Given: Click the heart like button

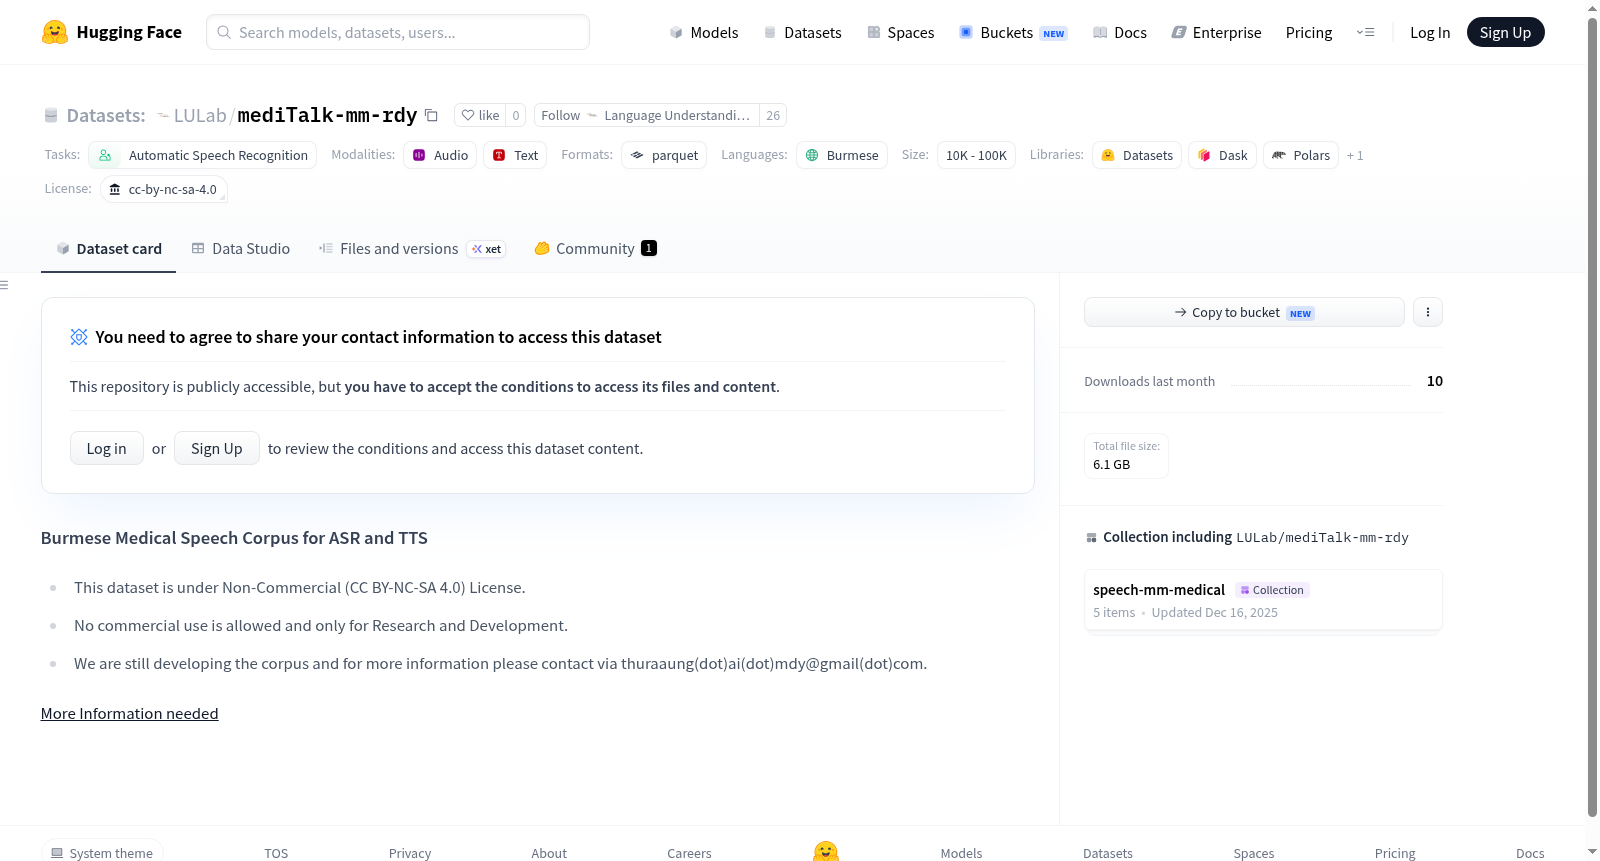Looking at the screenshot, I should [x=480, y=115].
